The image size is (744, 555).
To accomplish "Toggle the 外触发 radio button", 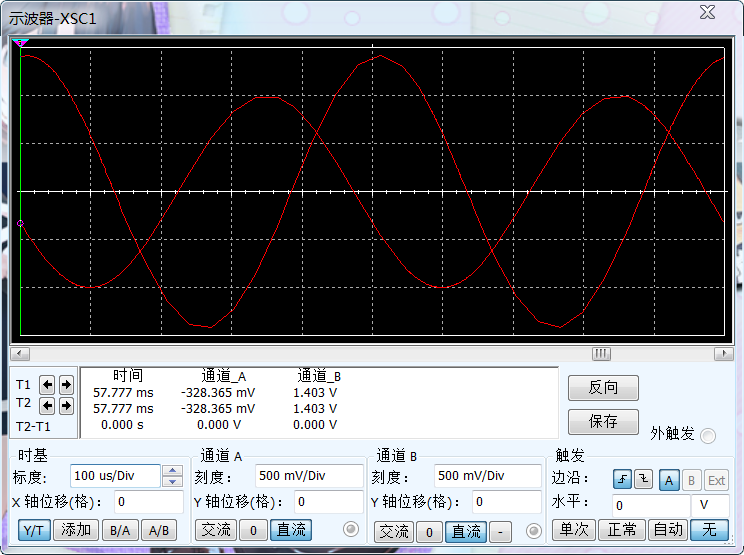I will coord(708,435).
